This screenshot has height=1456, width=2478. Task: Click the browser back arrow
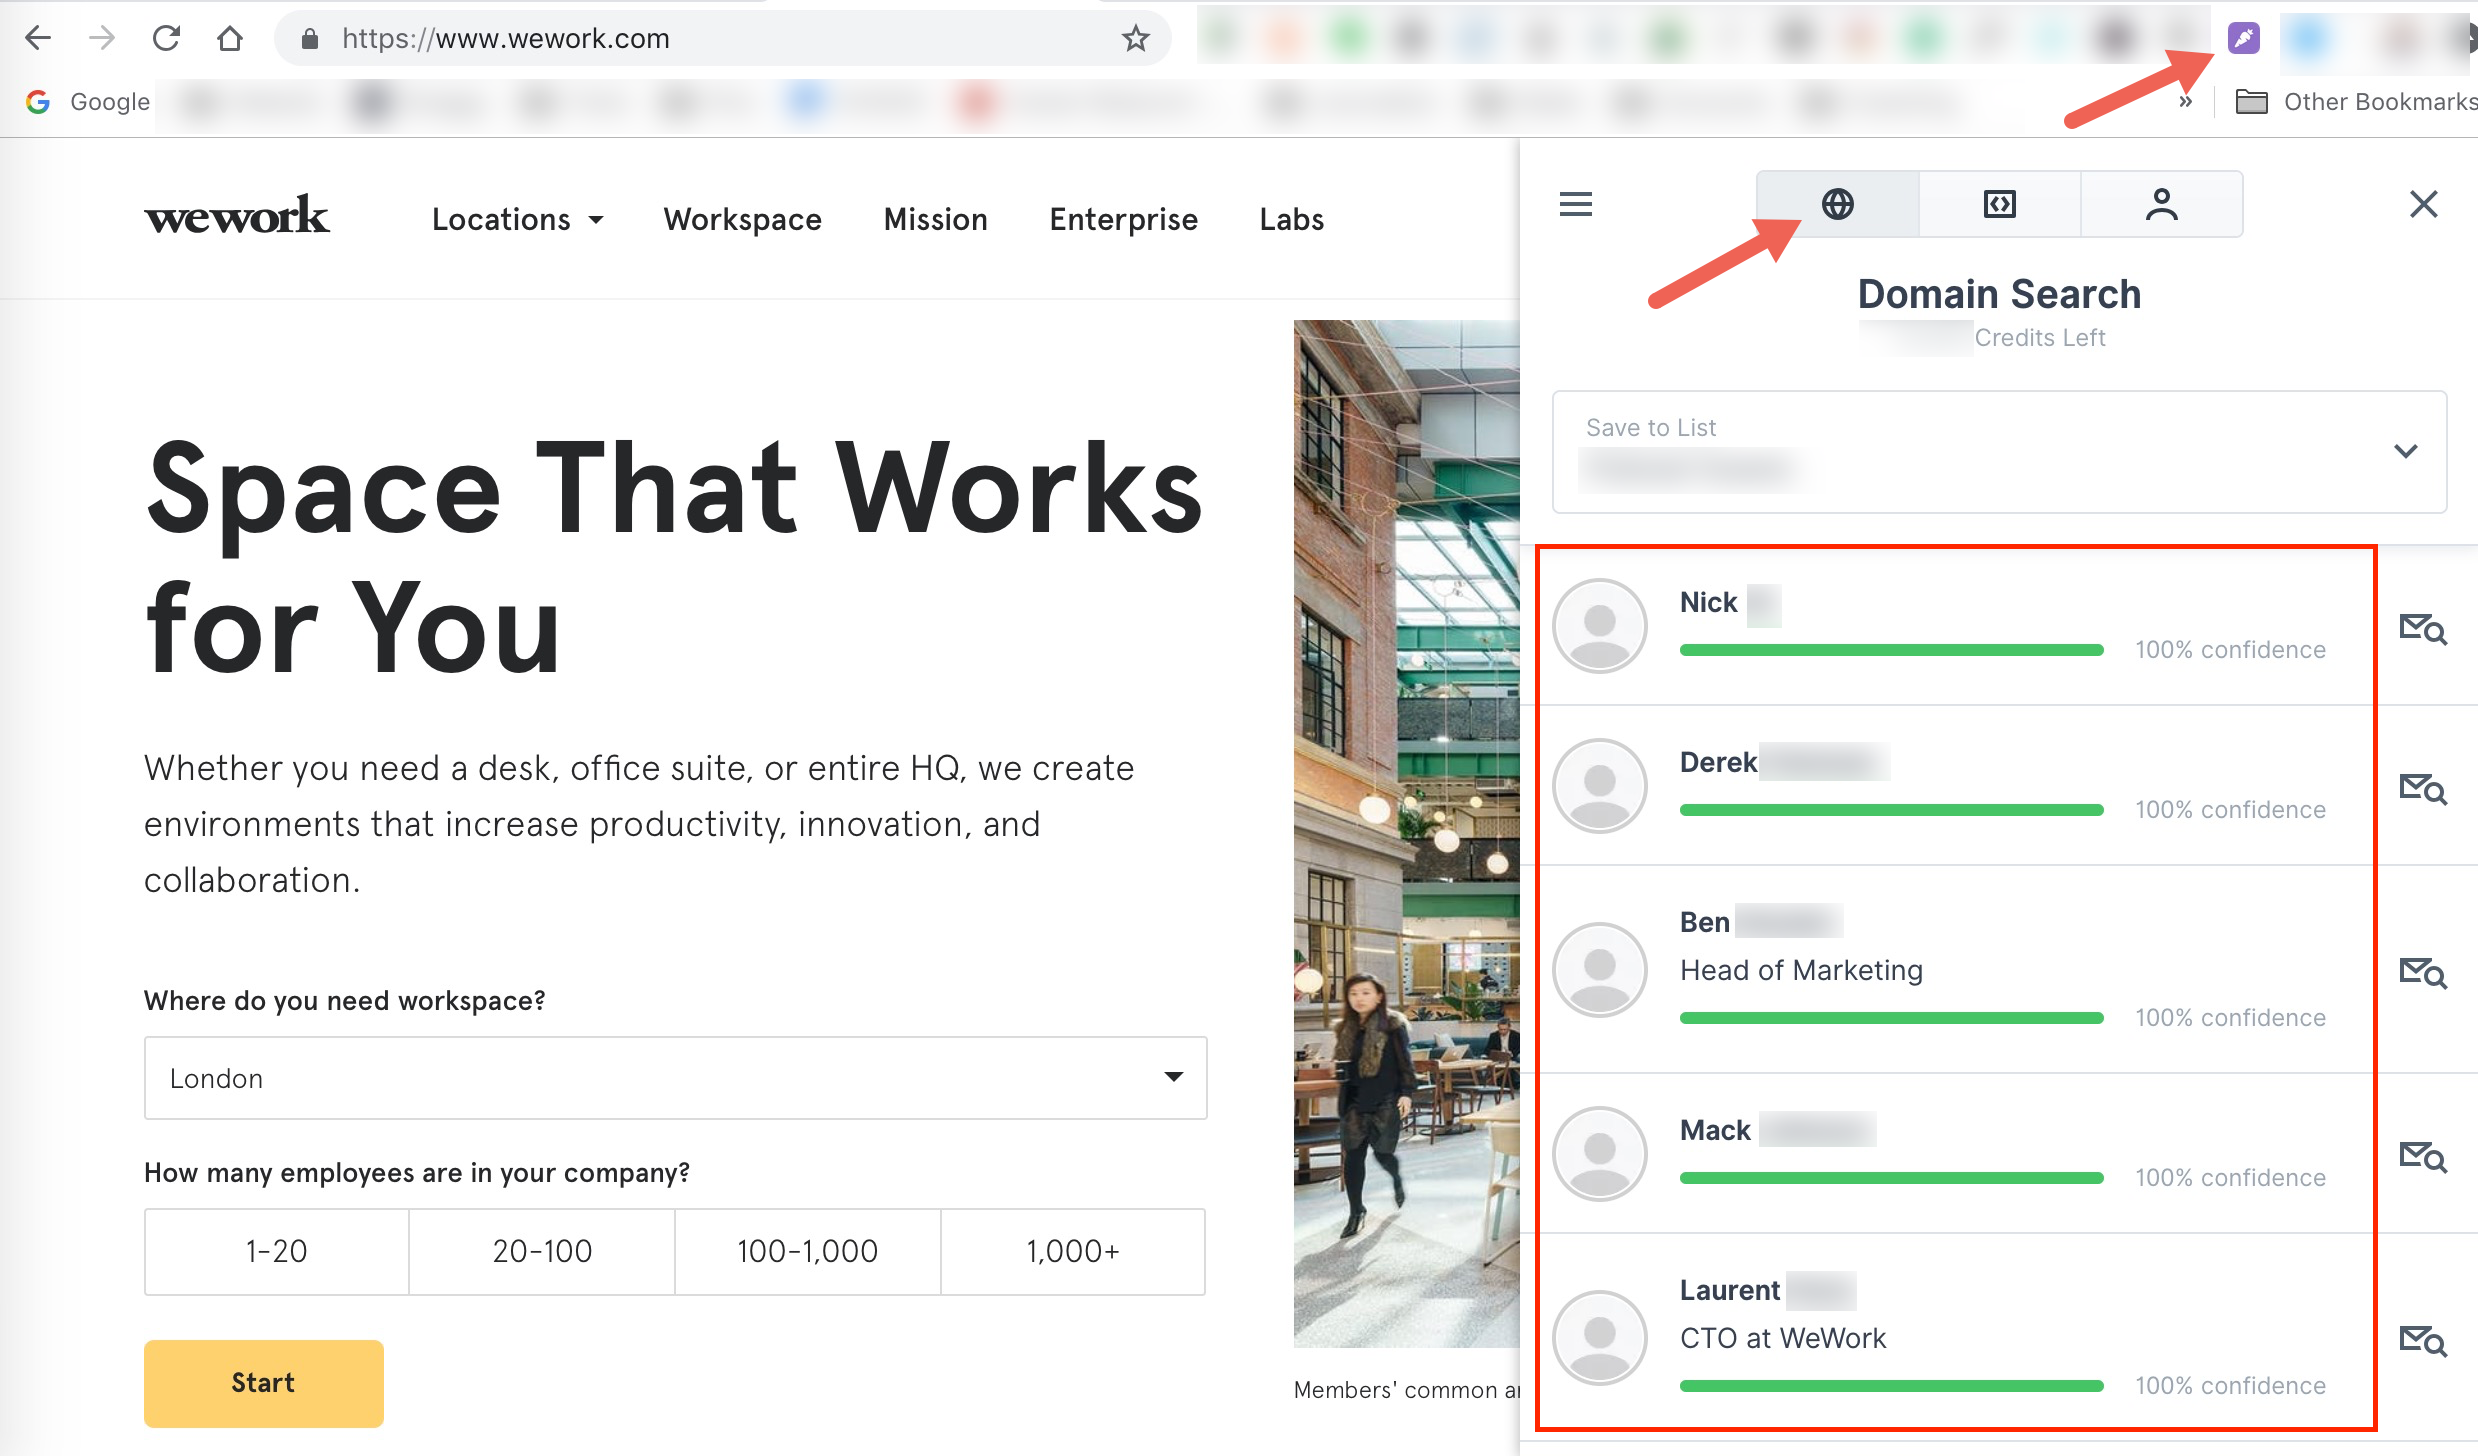point(38,38)
